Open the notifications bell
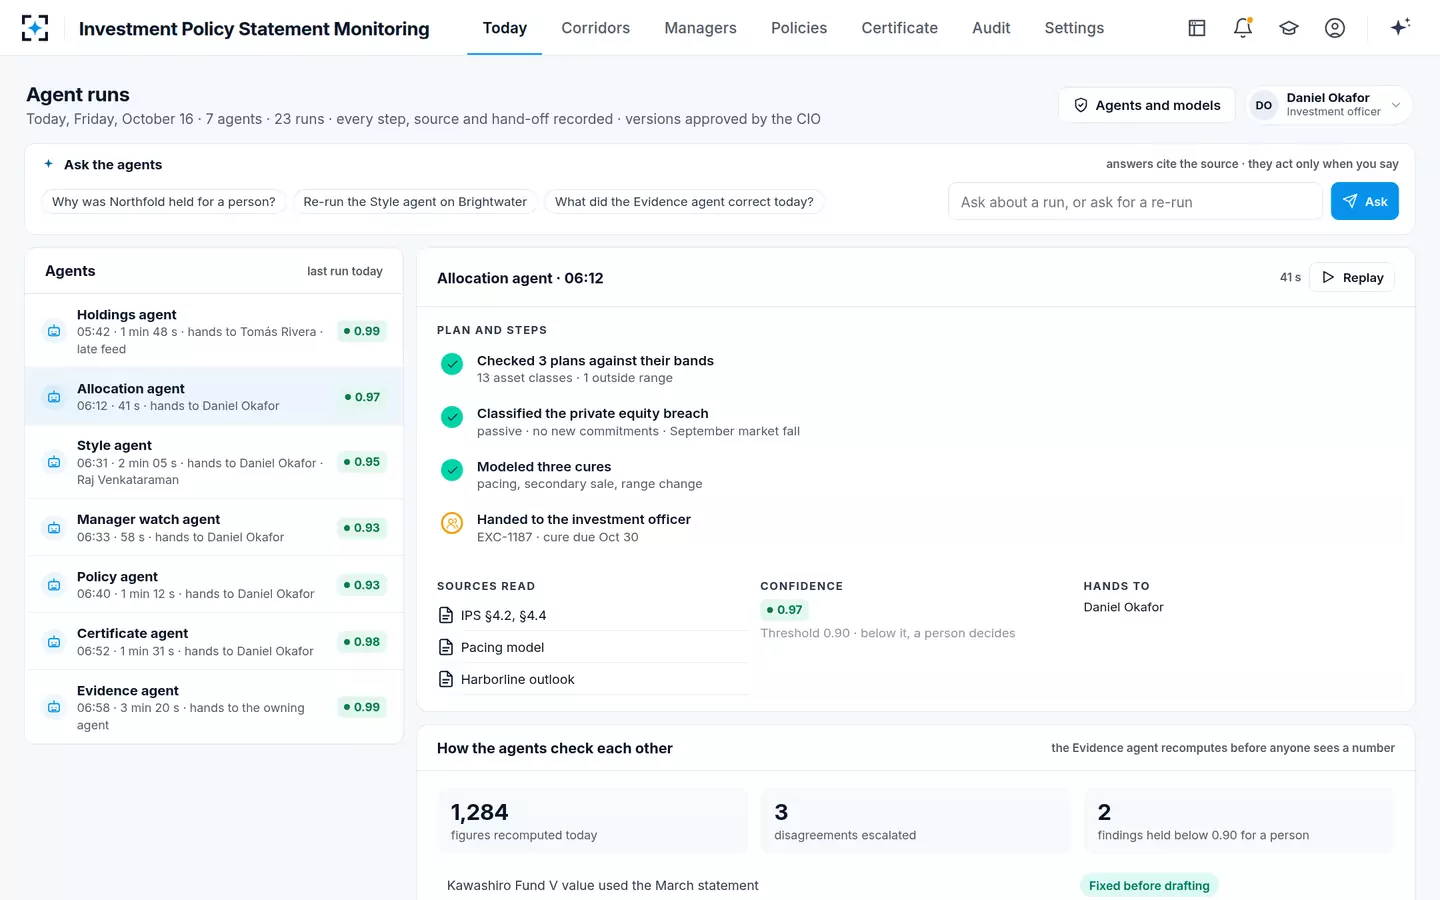Image resolution: width=1440 pixels, height=900 pixels. coord(1243,28)
